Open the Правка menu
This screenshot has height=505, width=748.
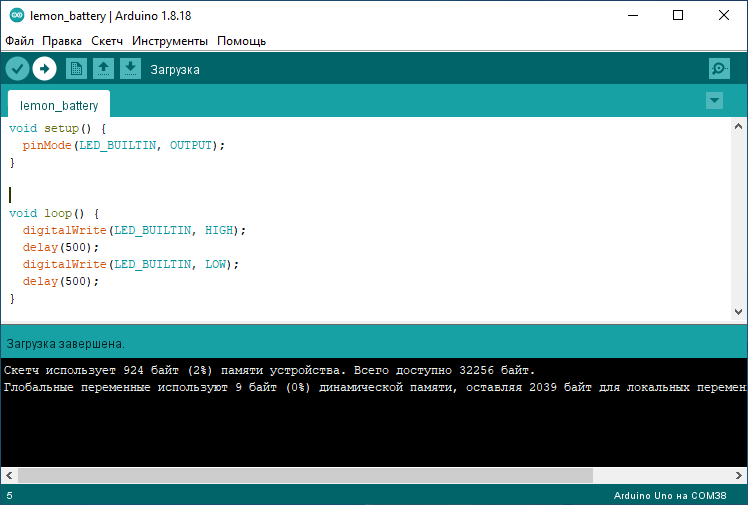tap(62, 41)
